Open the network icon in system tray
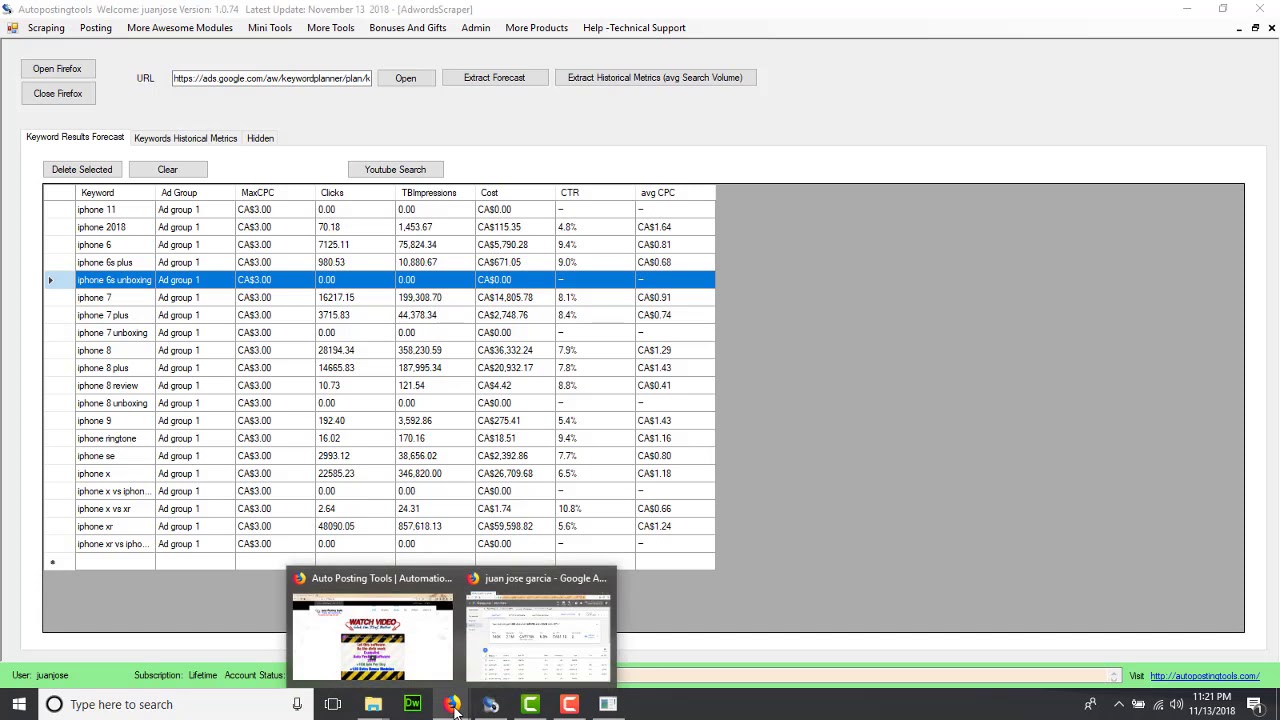This screenshot has height=720, width=1280. pos(1158,704)
